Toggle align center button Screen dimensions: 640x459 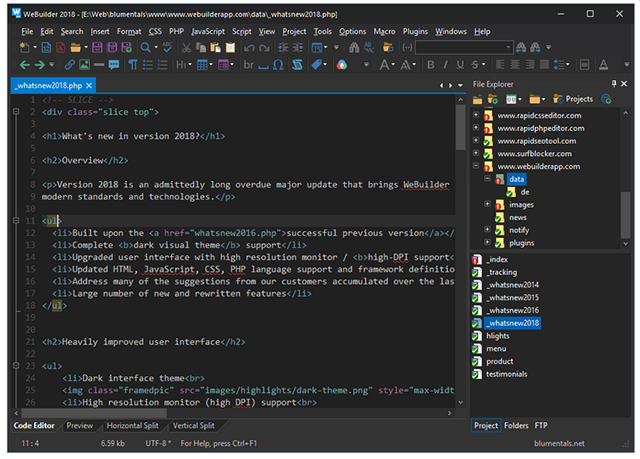coord(515,64)
